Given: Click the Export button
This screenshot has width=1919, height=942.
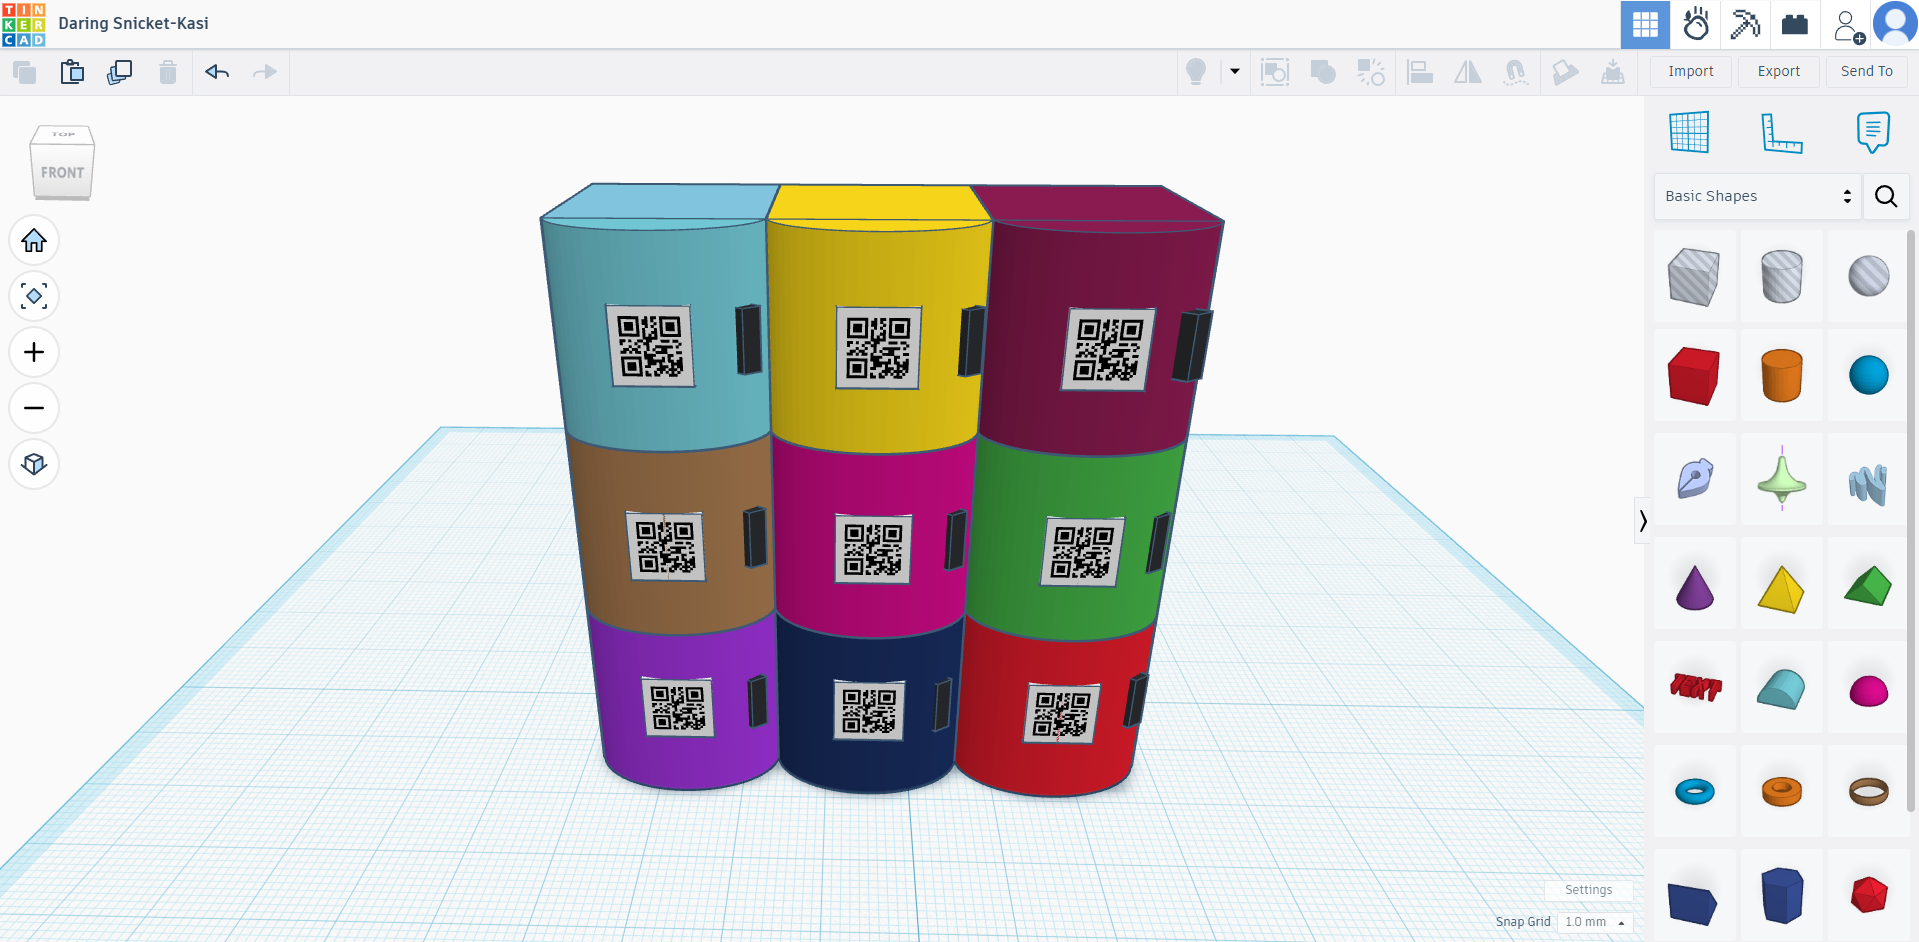Looking at the screenshot, I should click(1779, 71).
